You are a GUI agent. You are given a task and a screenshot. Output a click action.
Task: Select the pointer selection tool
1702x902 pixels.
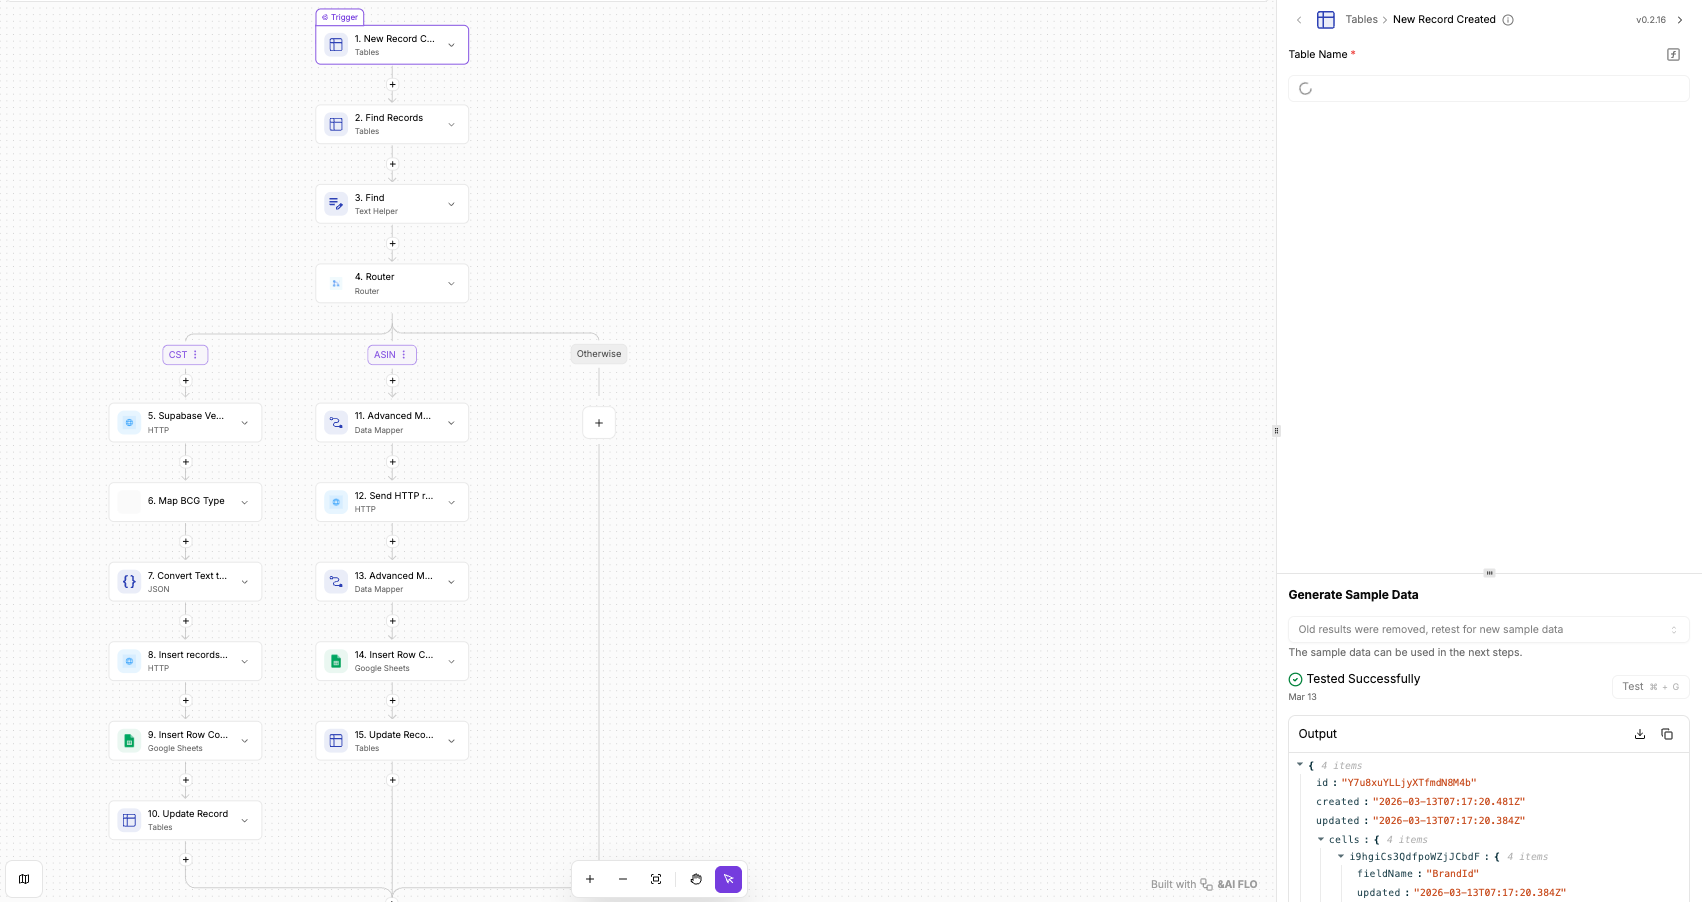coord(729,879)
